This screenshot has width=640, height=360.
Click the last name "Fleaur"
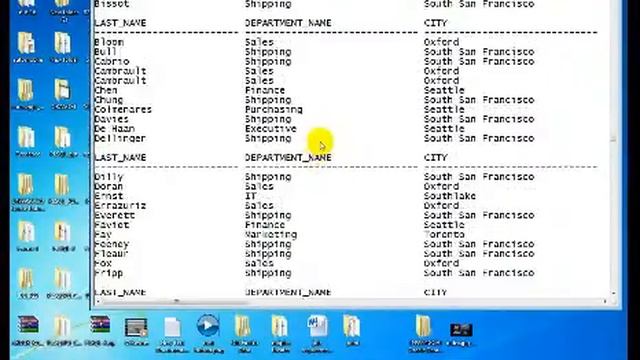pyautogui.click(x=111, y=254)
